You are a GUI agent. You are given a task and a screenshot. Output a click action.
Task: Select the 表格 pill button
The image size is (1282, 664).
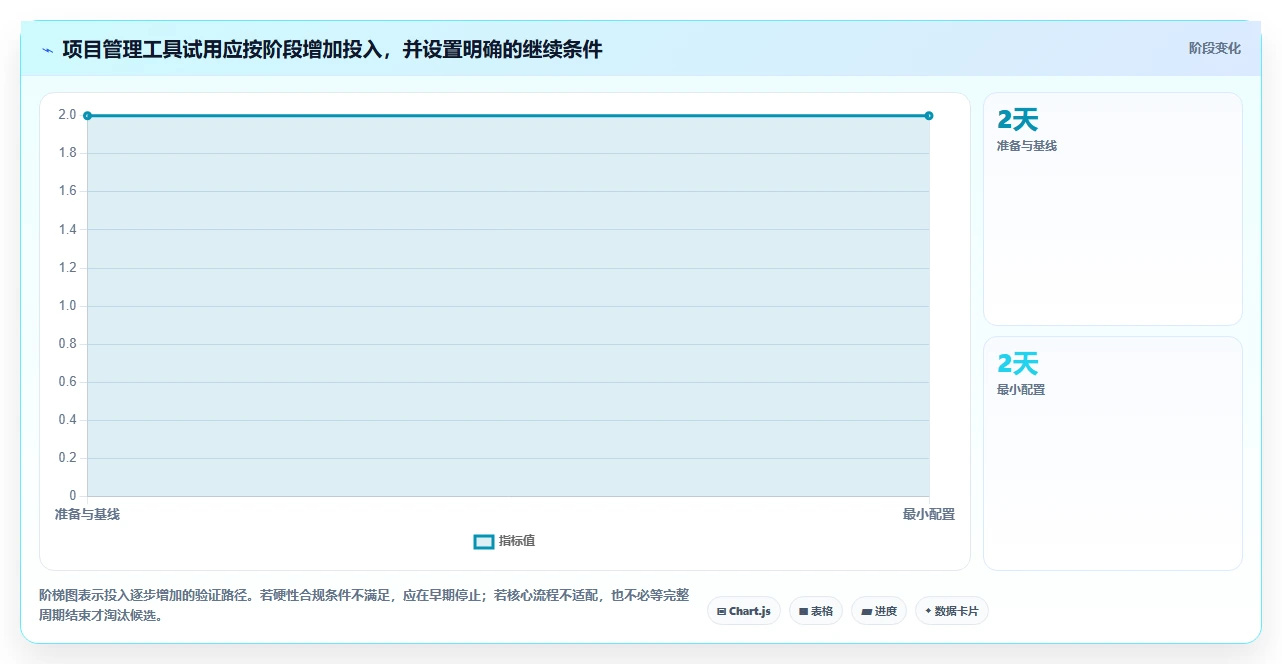(816, 611)
